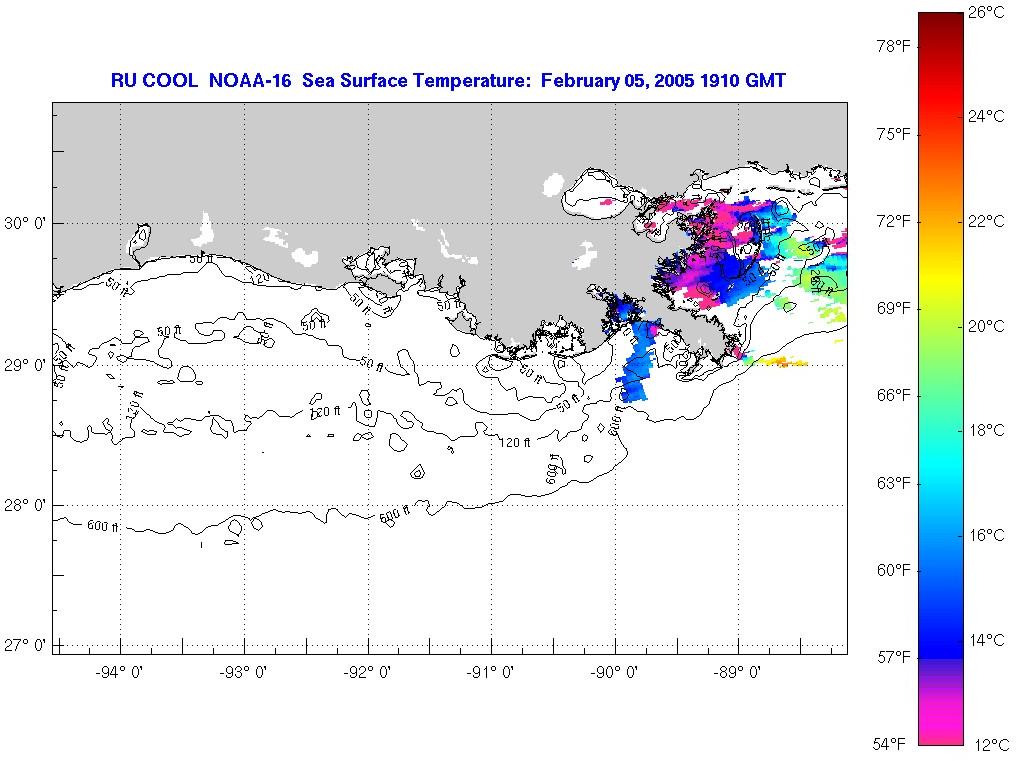Click the 60°F Fahrenheit scale label

(894, 570)
